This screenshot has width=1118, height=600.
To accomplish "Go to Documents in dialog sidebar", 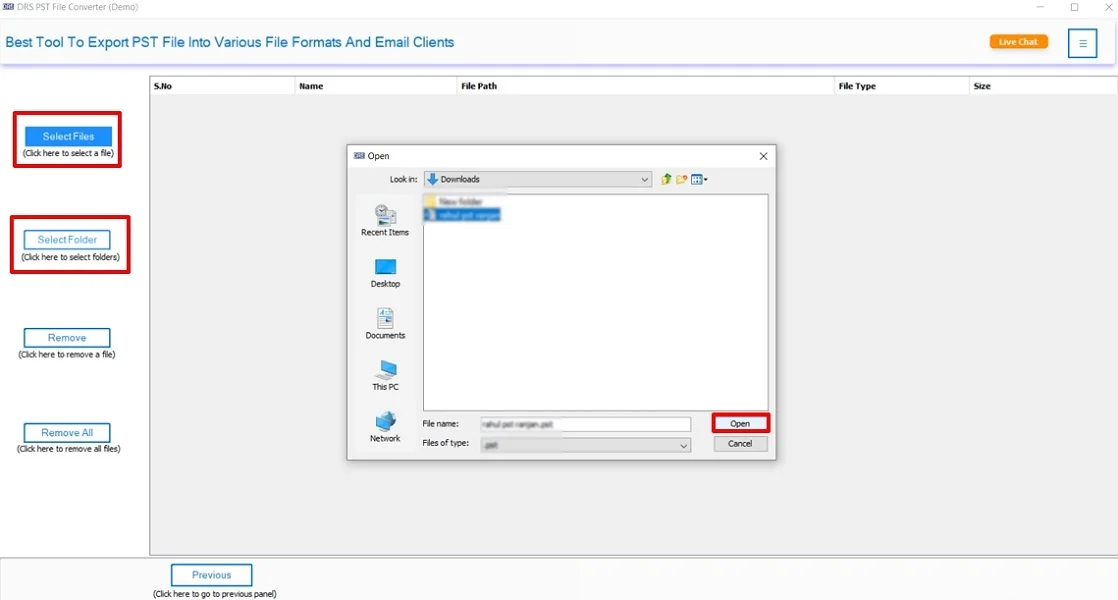I will (x=385, y=324).
